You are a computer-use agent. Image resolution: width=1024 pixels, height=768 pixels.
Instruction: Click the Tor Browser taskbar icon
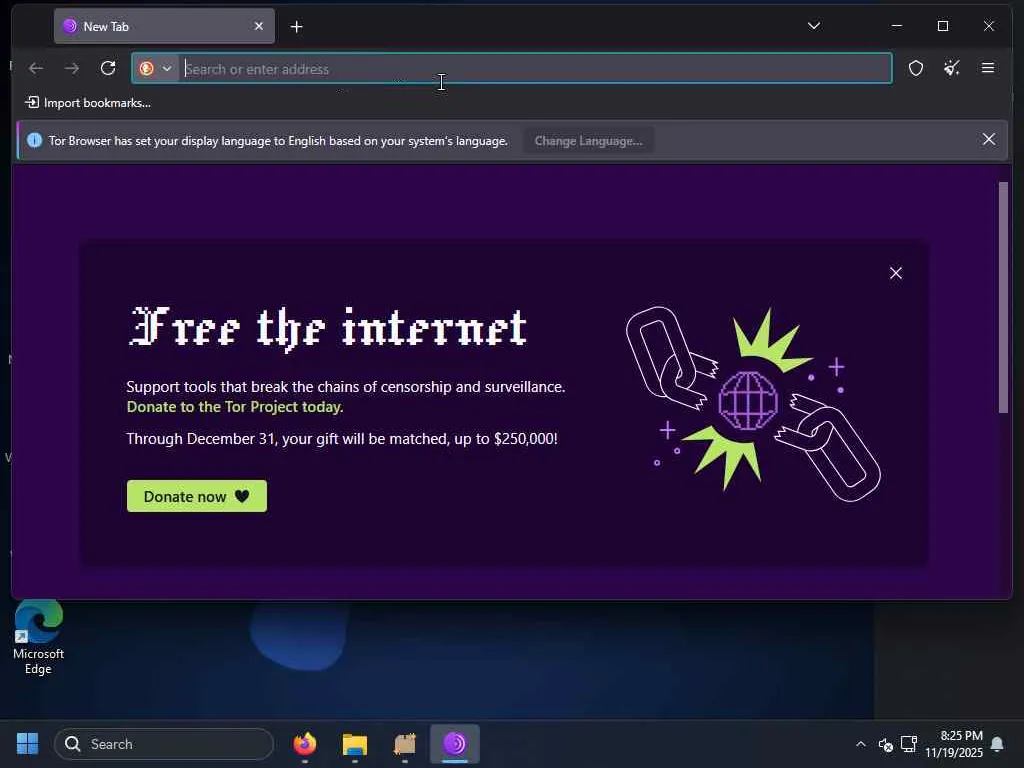click(455, 744)
